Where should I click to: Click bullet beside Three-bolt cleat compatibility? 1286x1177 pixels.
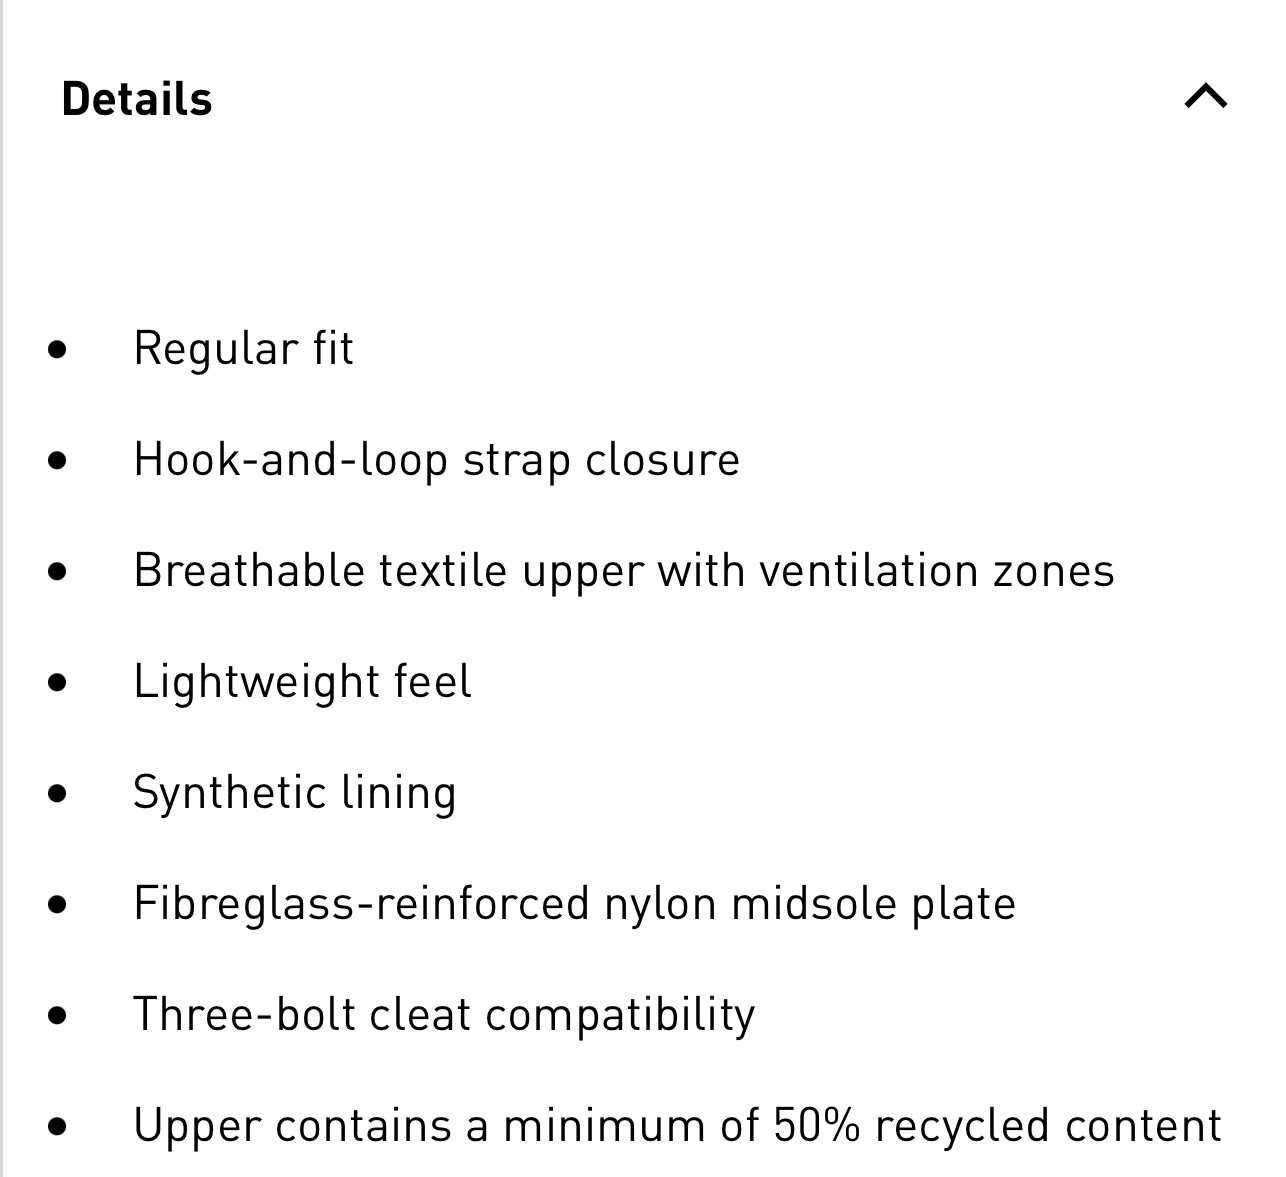coord(58,1016)
